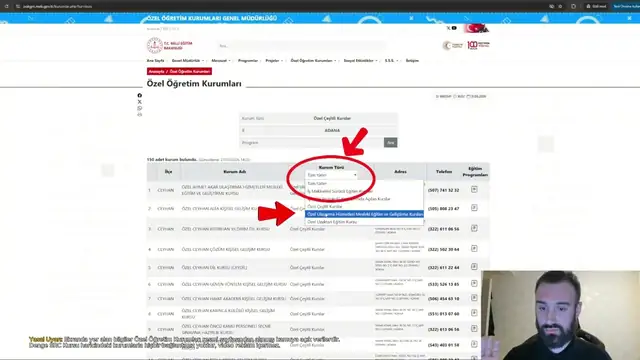Click the Kurum Adı column header
Screen dimensions: 640x360
[235, 172]
